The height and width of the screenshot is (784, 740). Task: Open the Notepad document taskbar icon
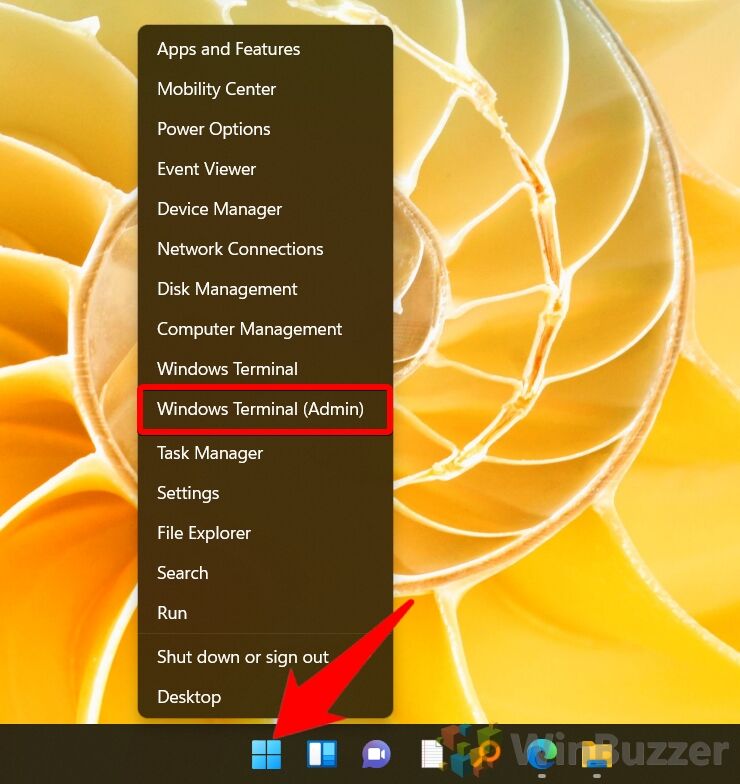click(x=432, y=754)
